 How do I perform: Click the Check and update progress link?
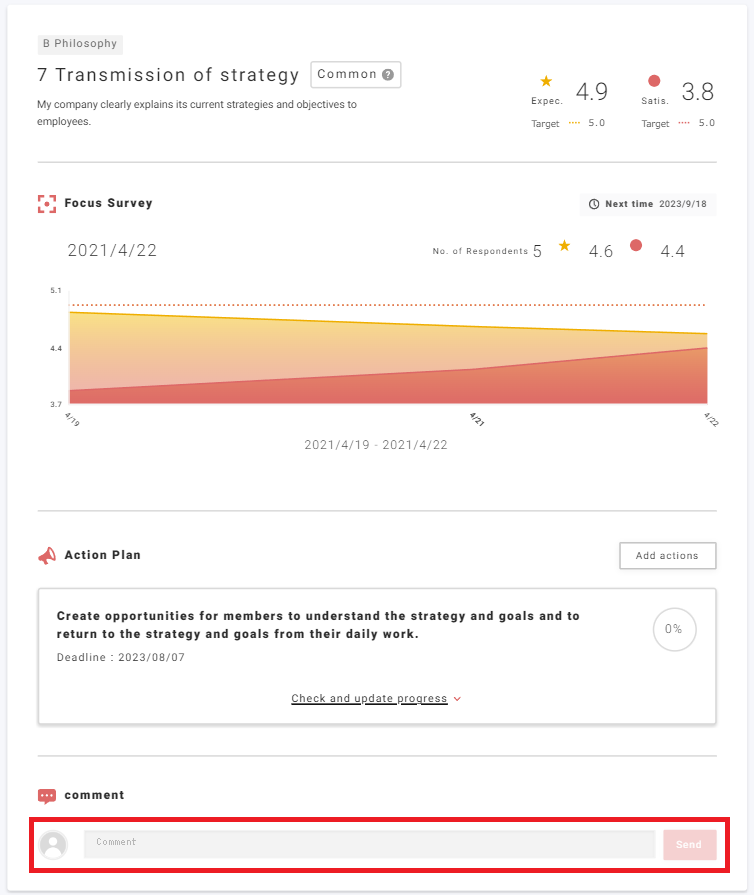point(369,699)
